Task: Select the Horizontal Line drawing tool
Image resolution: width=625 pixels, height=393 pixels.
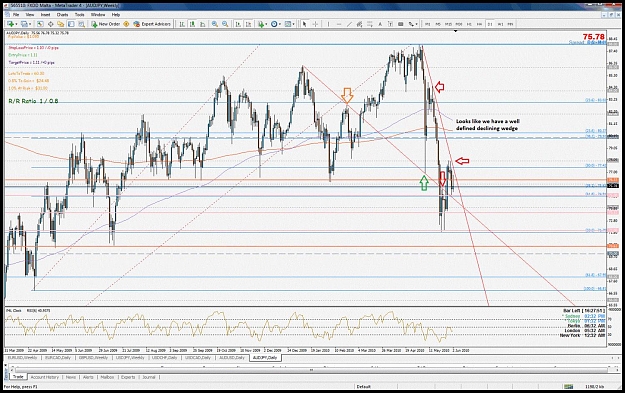Action: [x=339, y=24]
